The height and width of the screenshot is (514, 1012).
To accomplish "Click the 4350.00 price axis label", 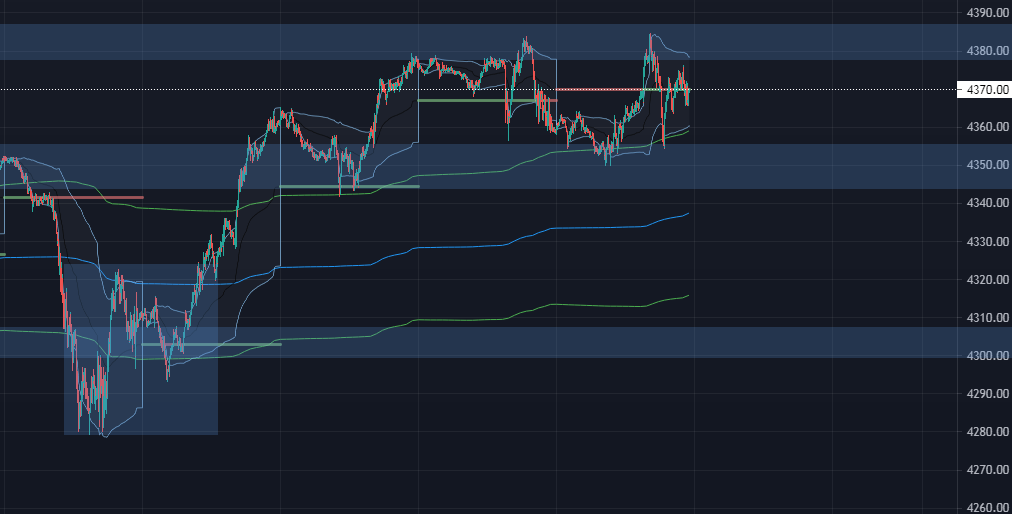I will (988, 165).
